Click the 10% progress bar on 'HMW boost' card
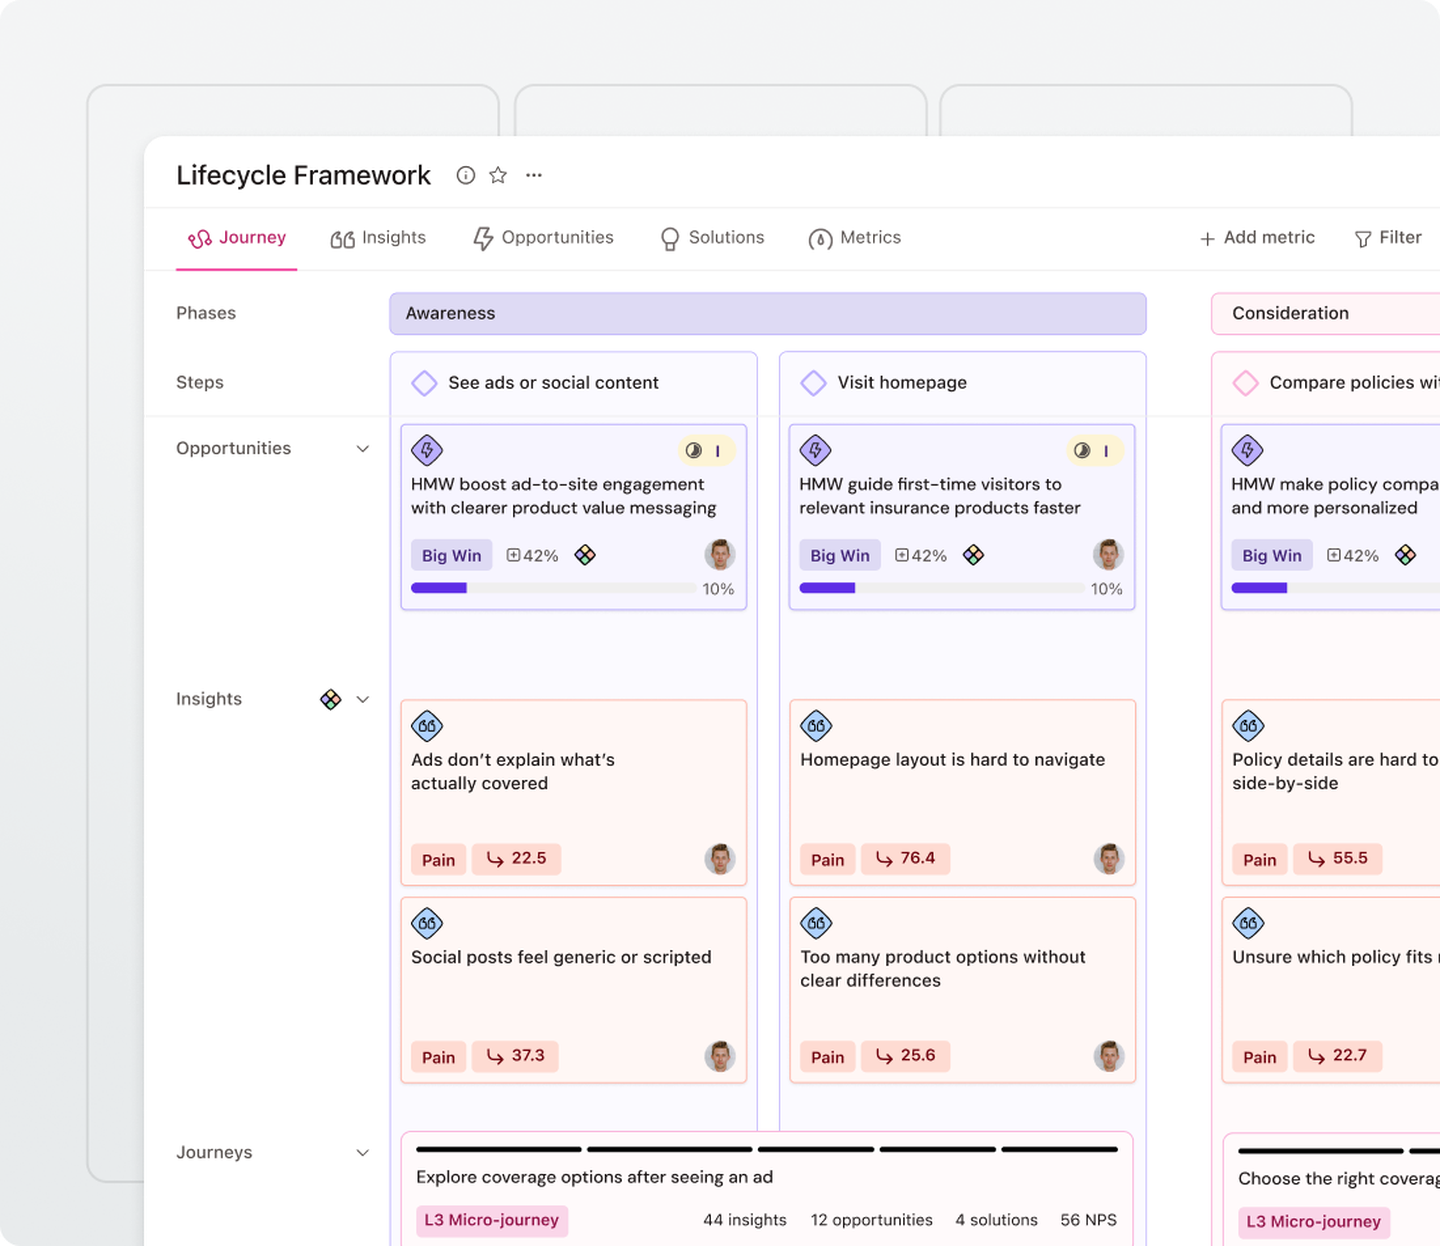Screen dimensions: 1440x1246 tap(555, 588)
